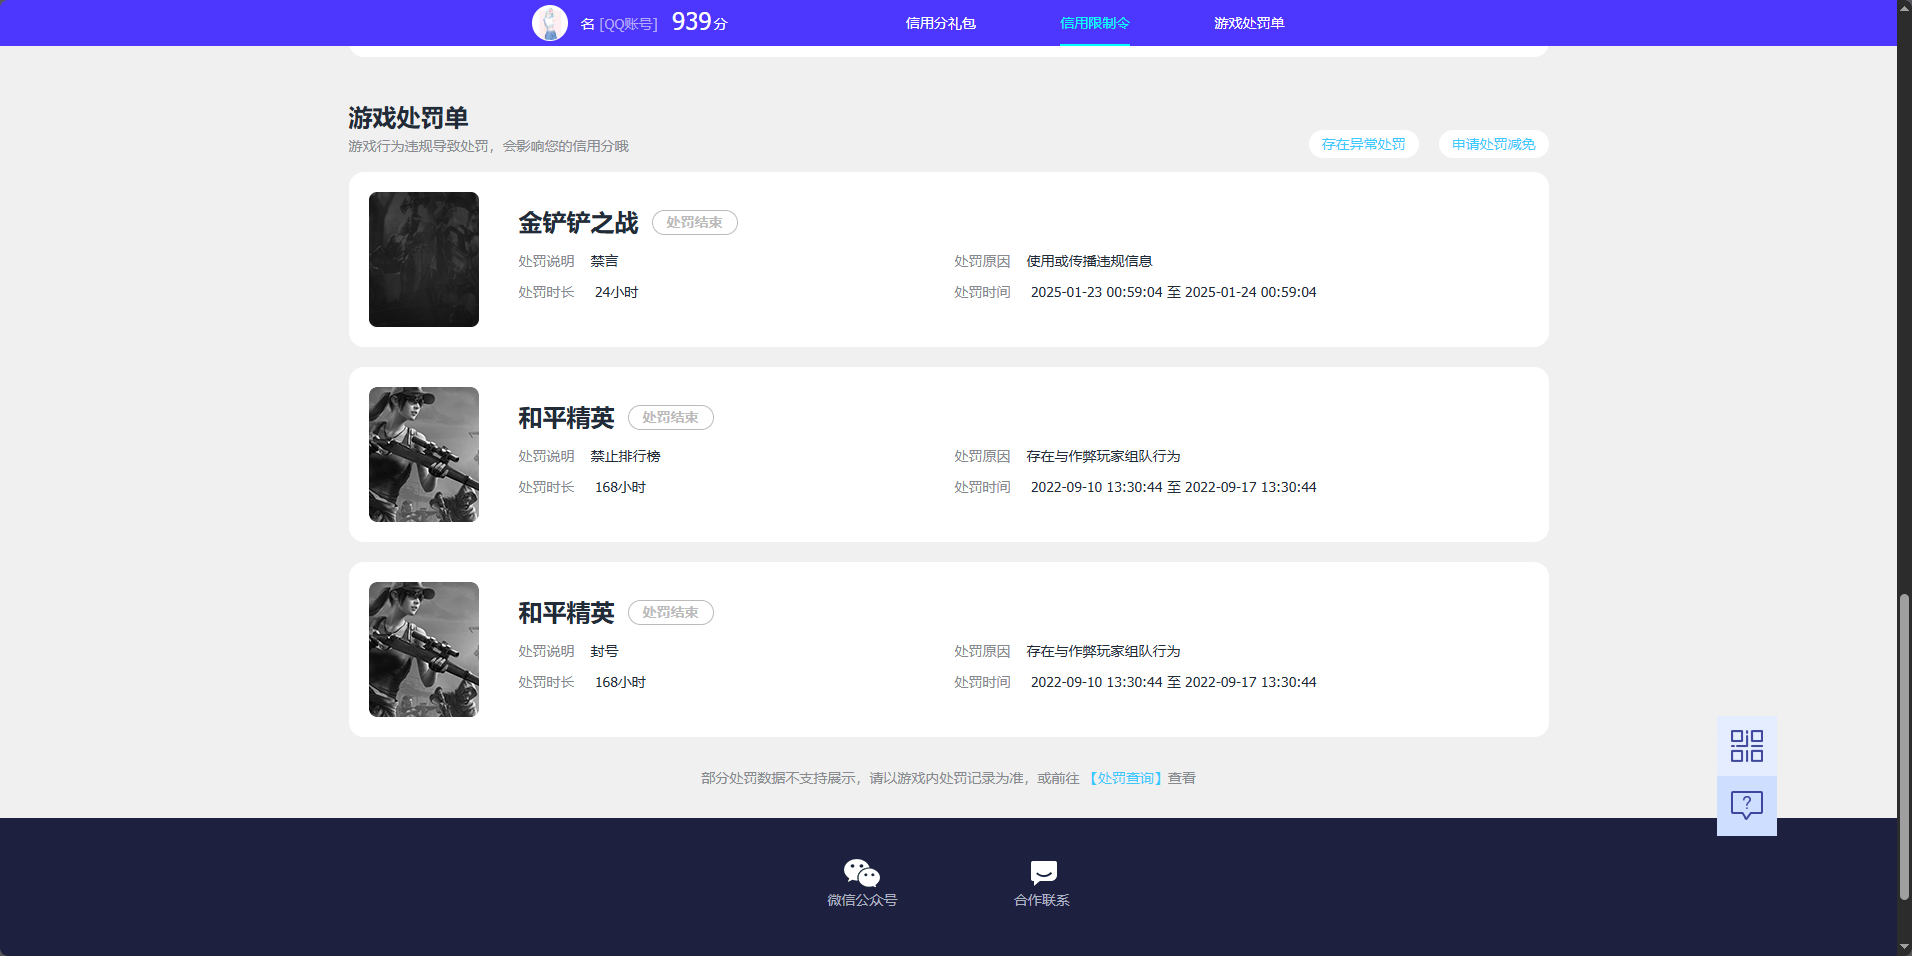This screenshot has height=956, width=1912.
Task: Click the 使用或传播违规信息 reason text
Action: click(1089, 261)
